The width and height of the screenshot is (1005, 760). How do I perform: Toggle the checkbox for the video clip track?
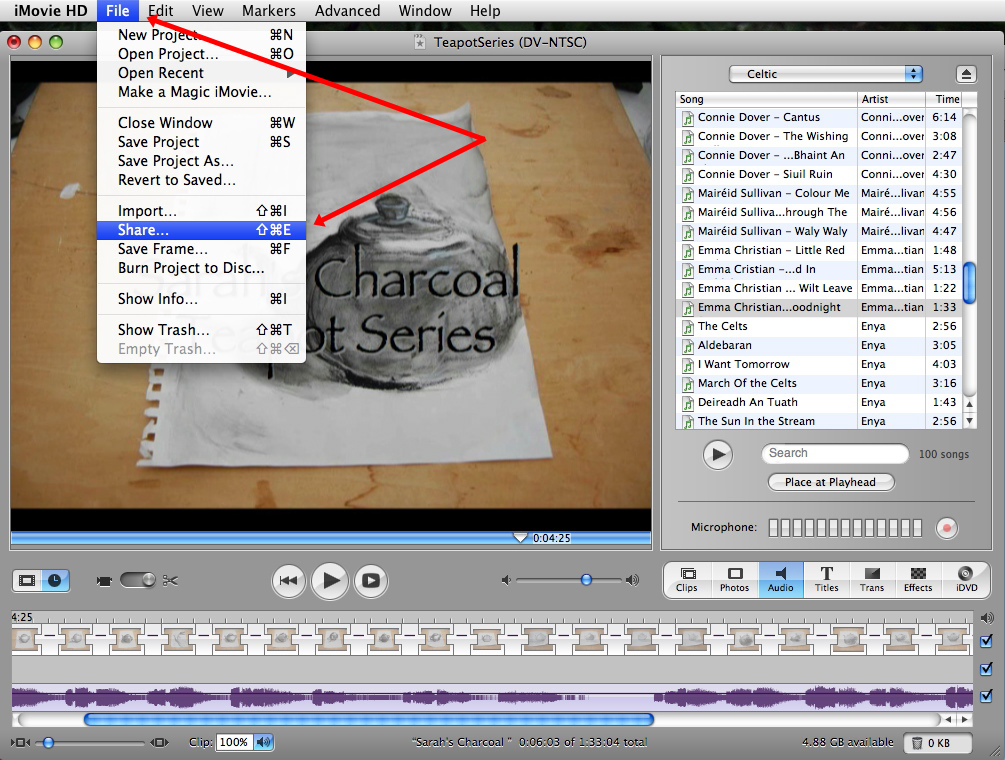tap(986, 641)
